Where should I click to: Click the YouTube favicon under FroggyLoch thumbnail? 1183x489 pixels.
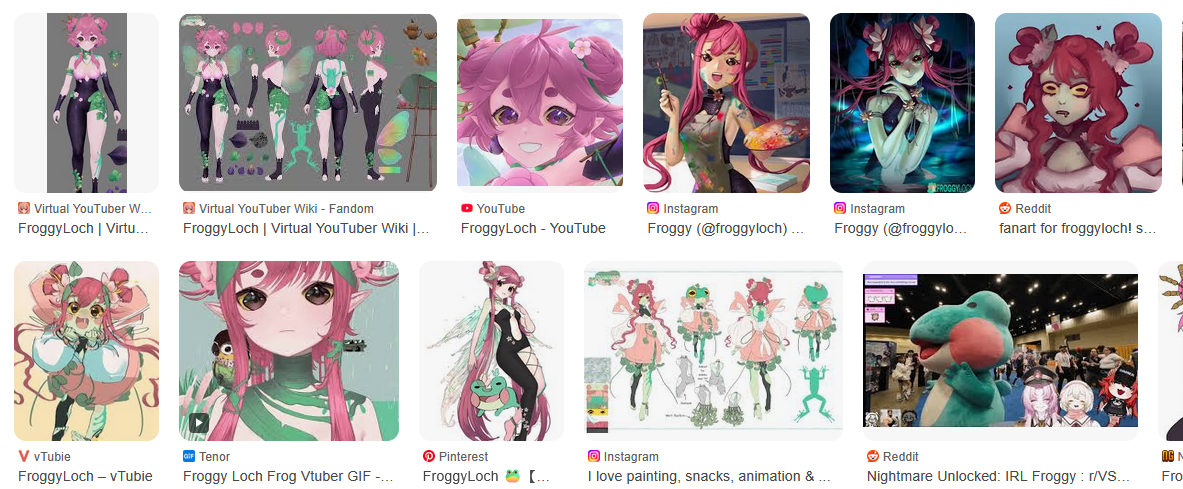point(466,208)
